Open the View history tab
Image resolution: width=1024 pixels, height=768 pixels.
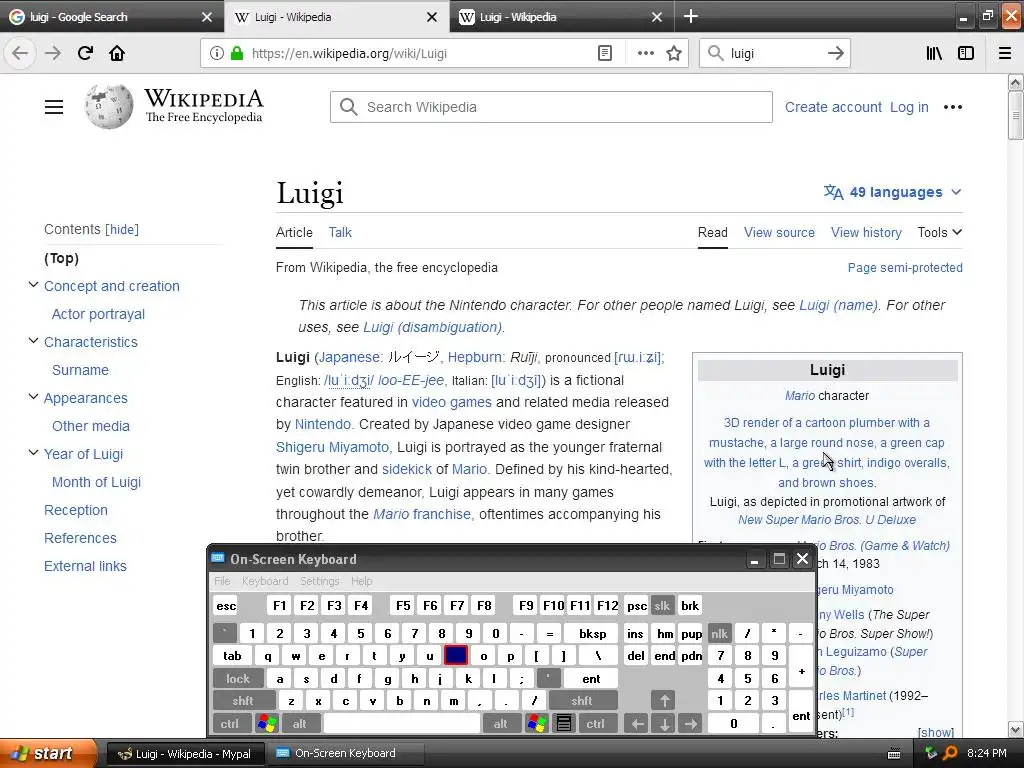tap(866, 232)
